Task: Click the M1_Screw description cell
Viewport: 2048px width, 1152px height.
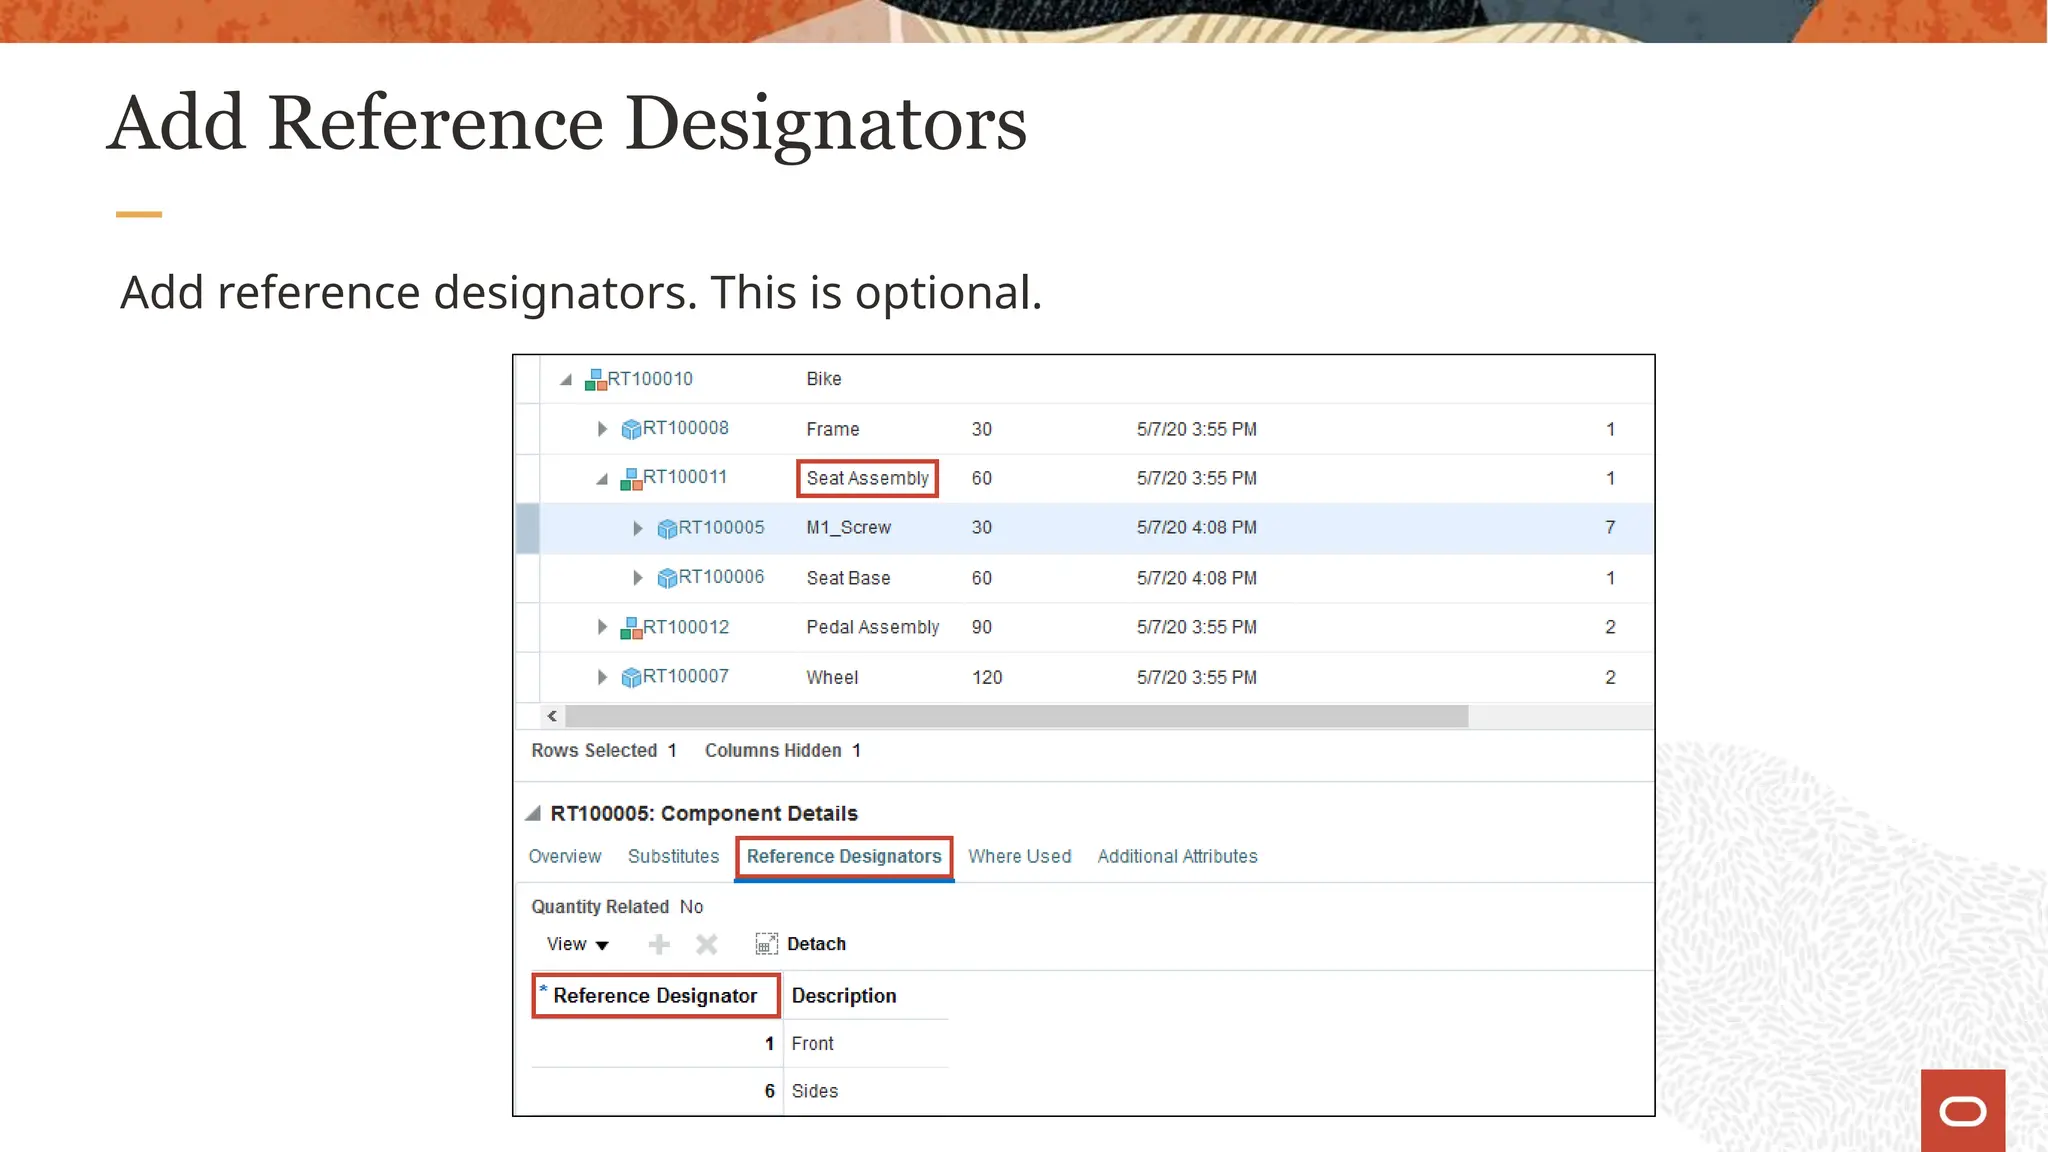Action: [x=848, y=527]
